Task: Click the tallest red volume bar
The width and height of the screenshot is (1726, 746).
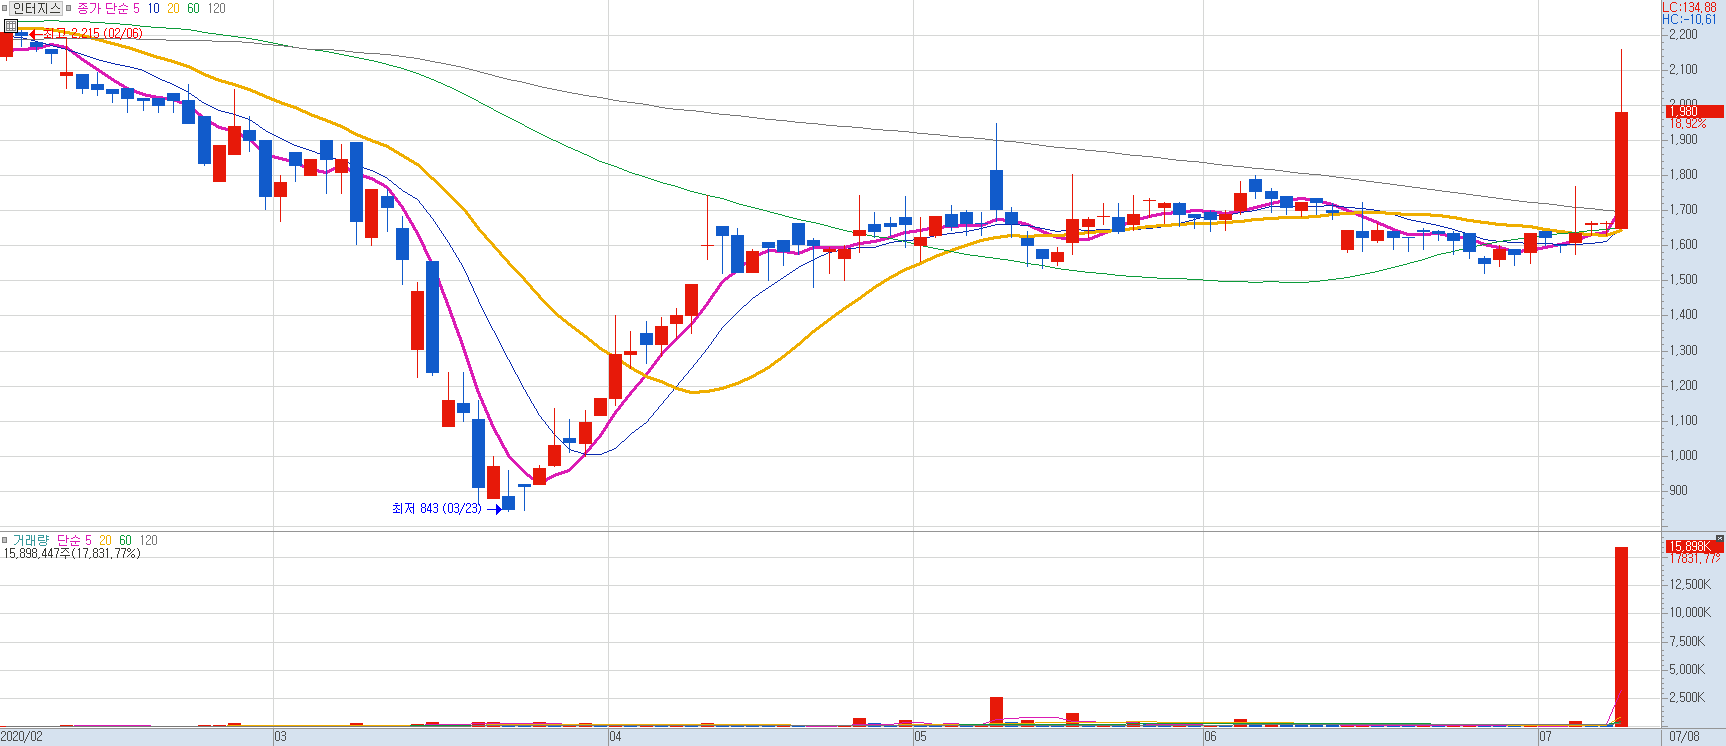Action: tap(1621, 636)
